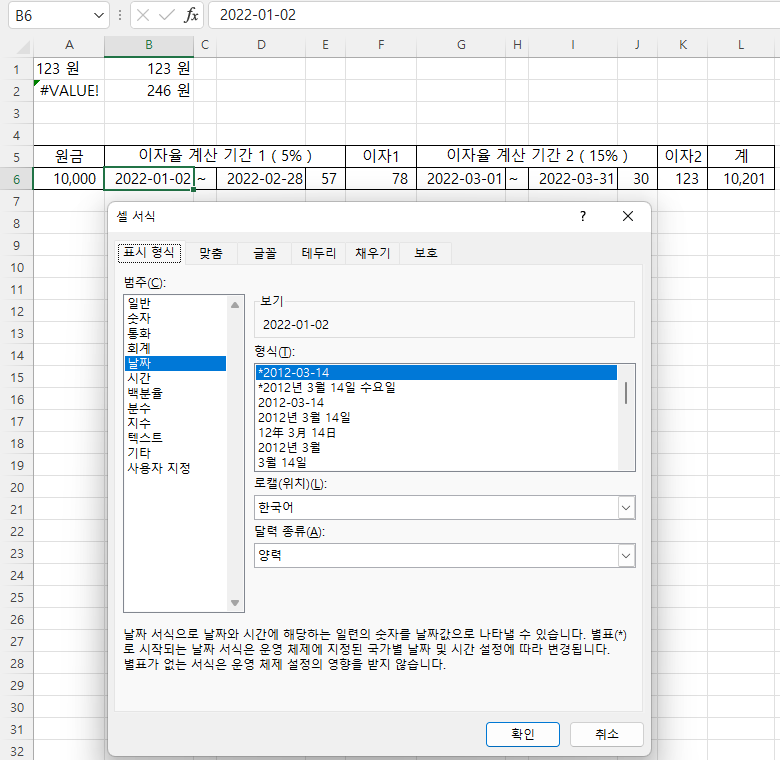This screenshot has width=780, height=760.
Task: Select column G header
Action: [461, 45]
